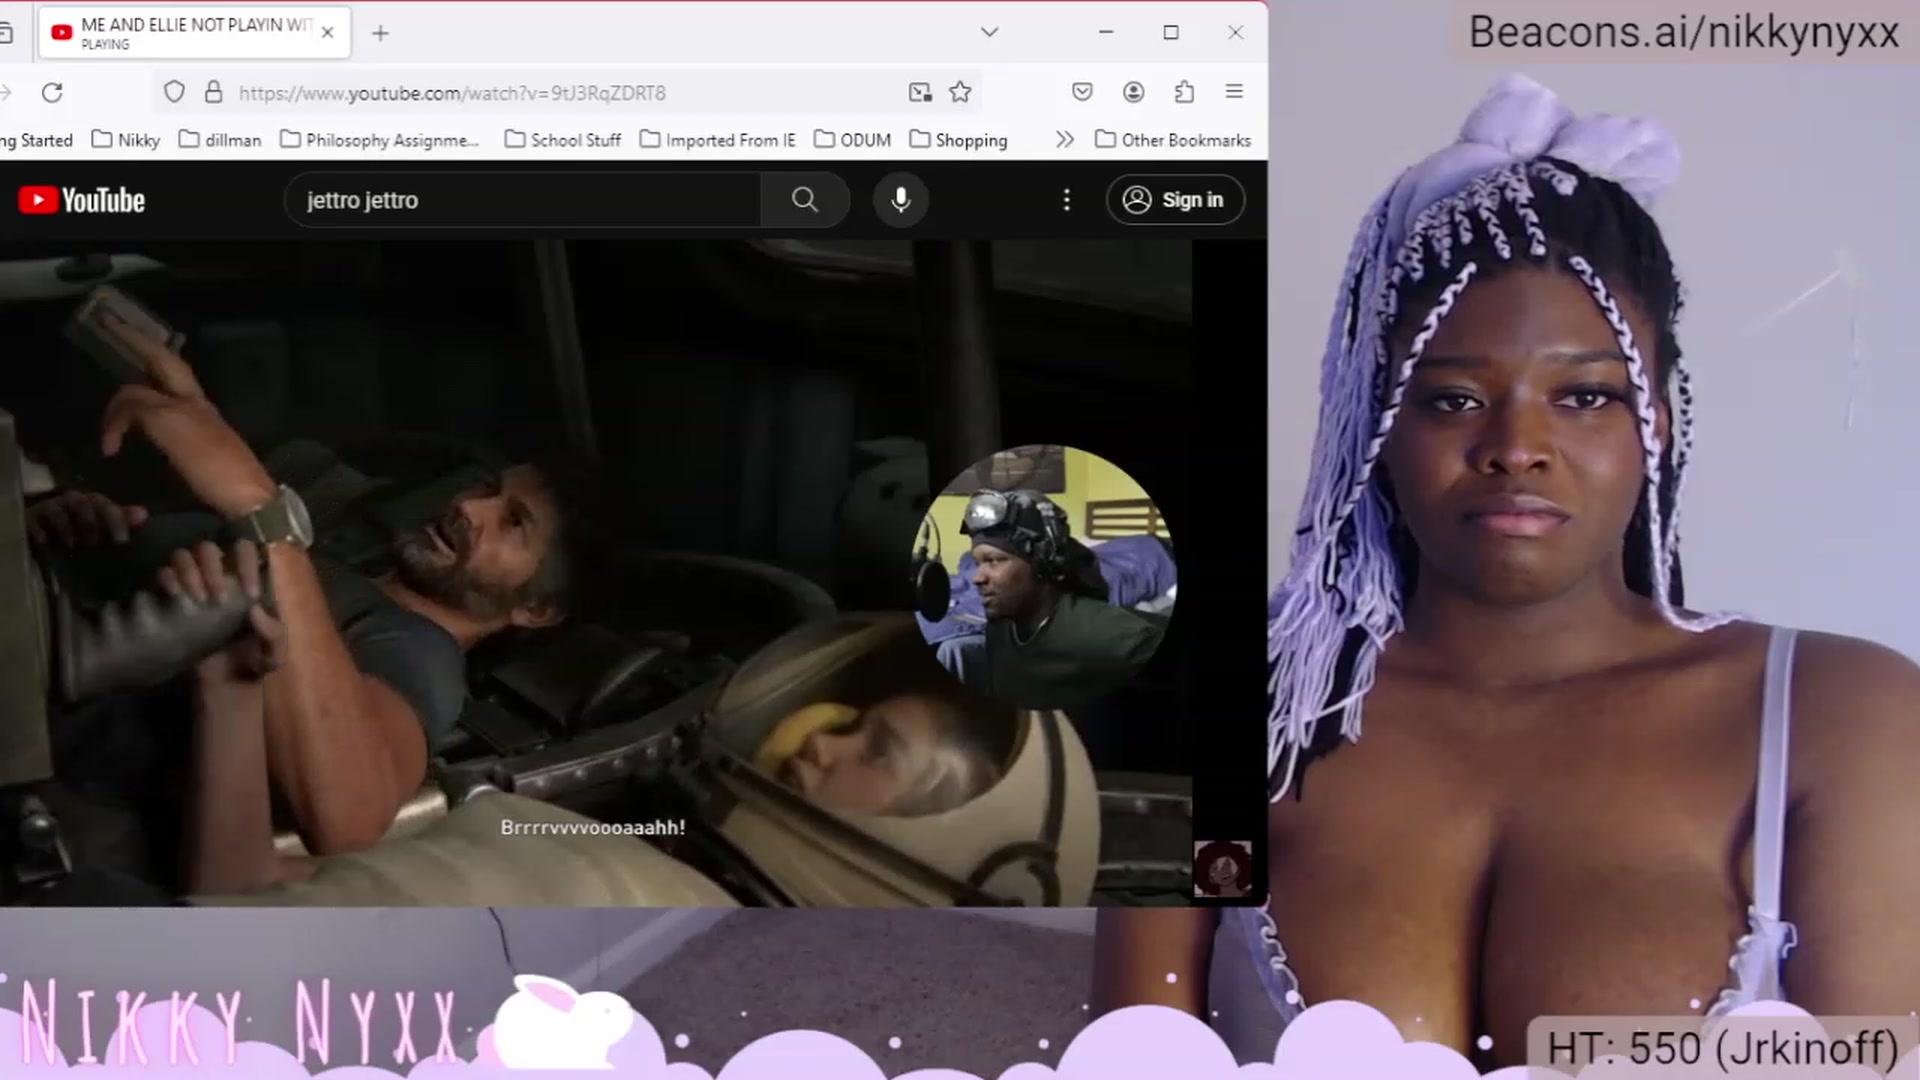Viewport: 1920px width, 1080px height.
Task: Open the Firefox hamburger menu
Action: [1234, 92]
